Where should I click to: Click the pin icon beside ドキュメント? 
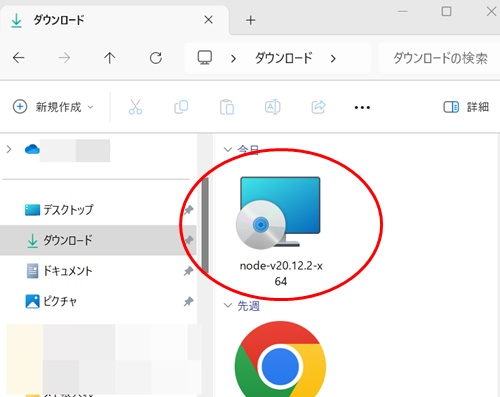(189, 271)
